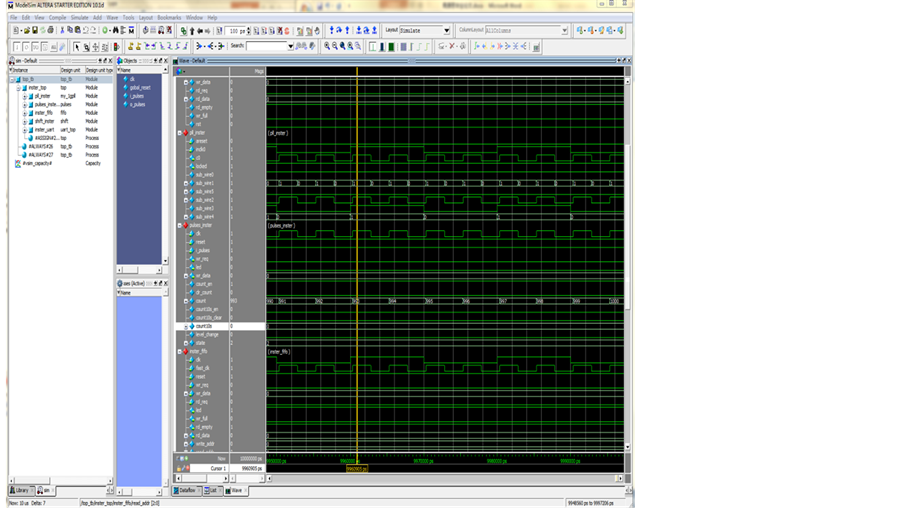The height and width of the screenshot is (508, 903).
Task: Collapse the top_tb instance node
Action: (10, 79)
